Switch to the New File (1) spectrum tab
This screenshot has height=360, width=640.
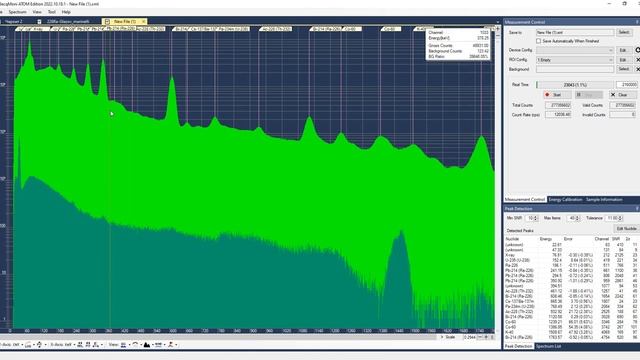[124, 21]
